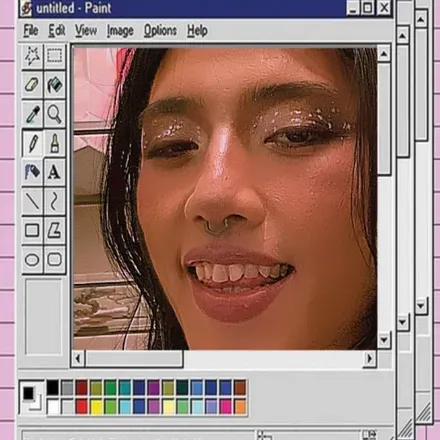Open the Options menu
The width and height of the screenshot is (440, 440).
(160, 31)
